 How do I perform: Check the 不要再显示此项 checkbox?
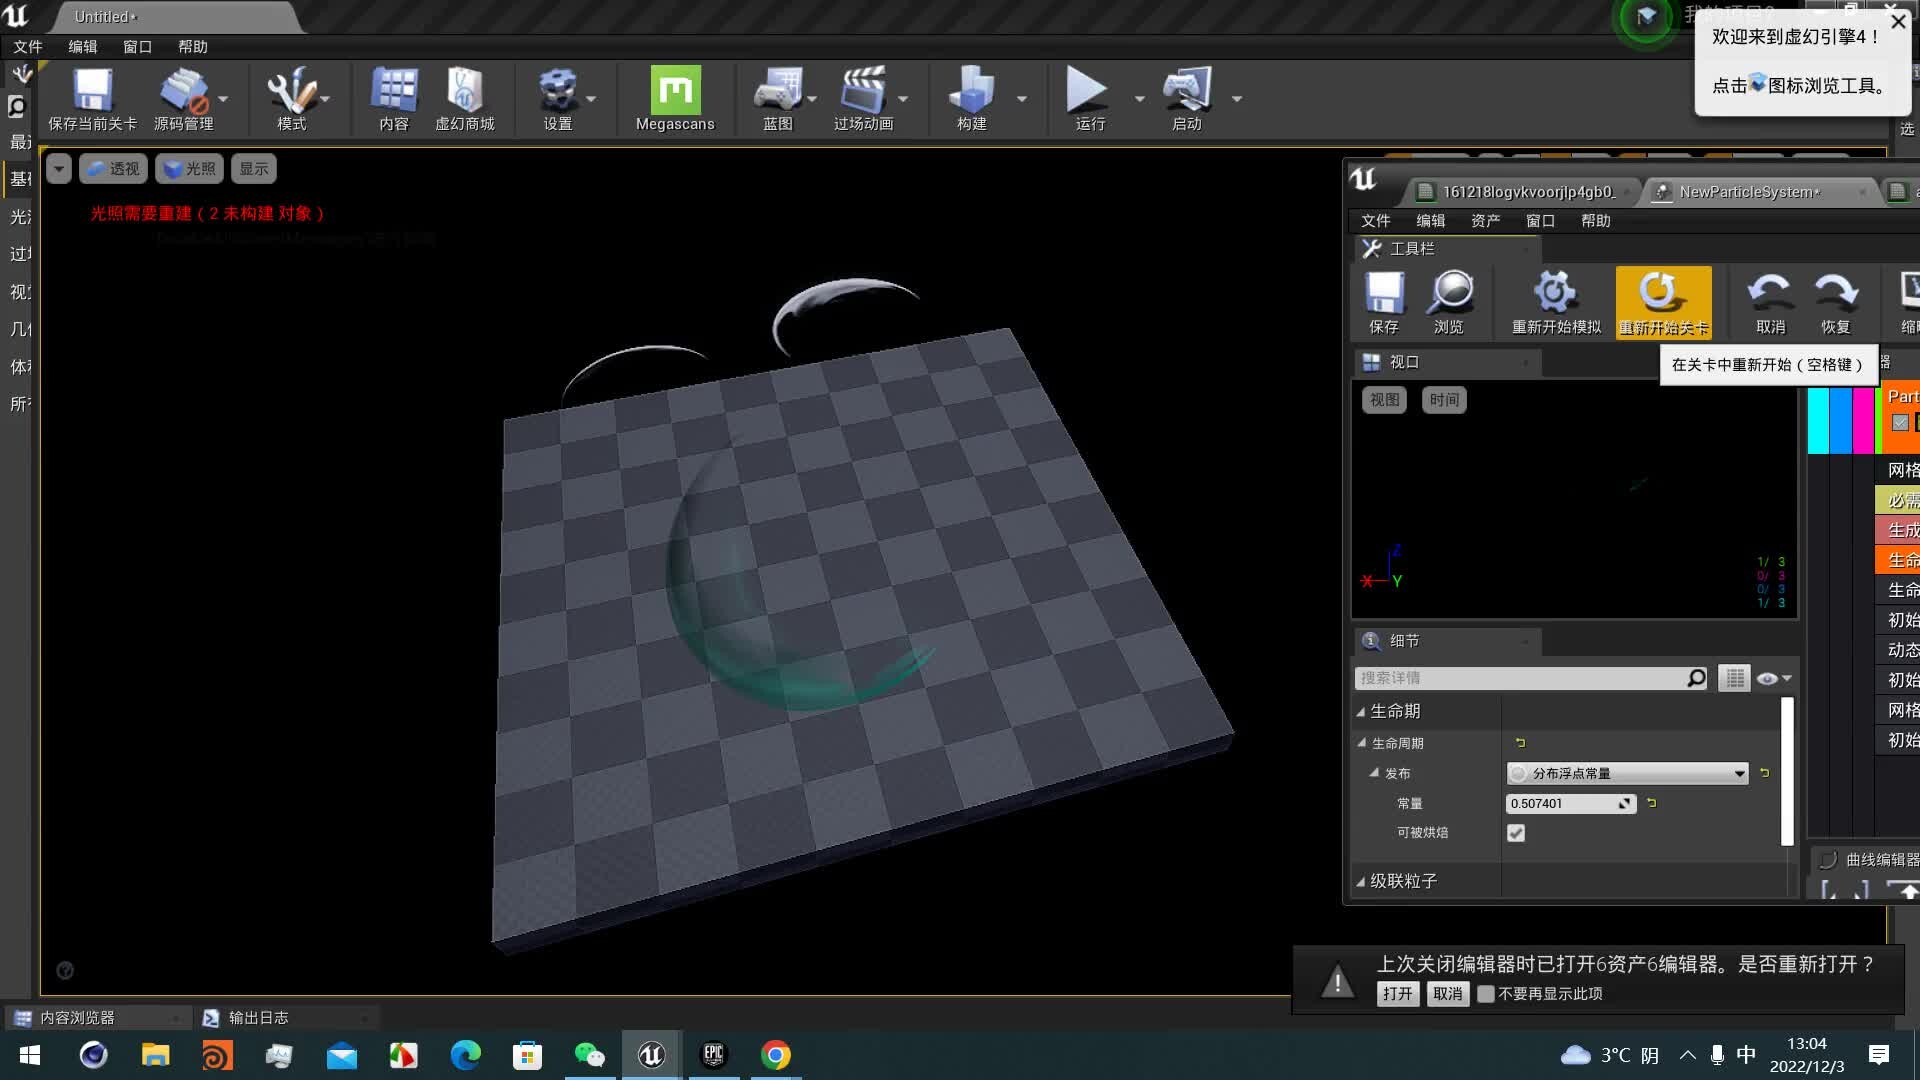pos(1486,994)
